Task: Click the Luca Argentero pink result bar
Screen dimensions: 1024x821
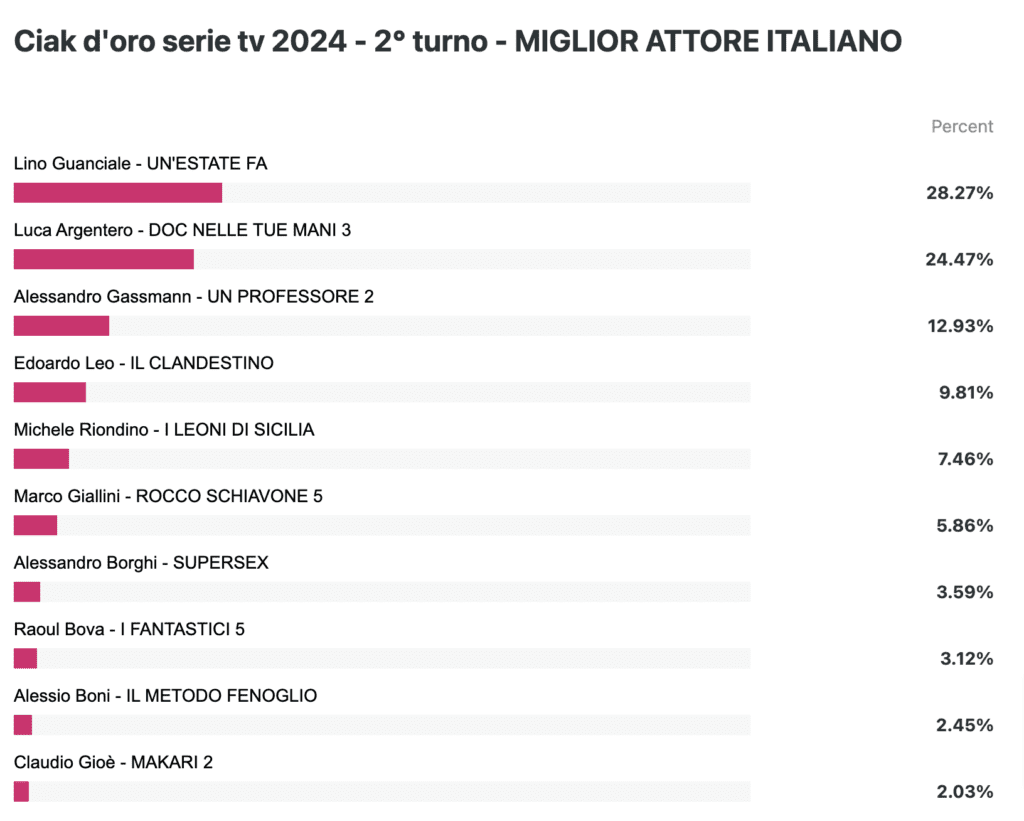Action: click(104, 259)
